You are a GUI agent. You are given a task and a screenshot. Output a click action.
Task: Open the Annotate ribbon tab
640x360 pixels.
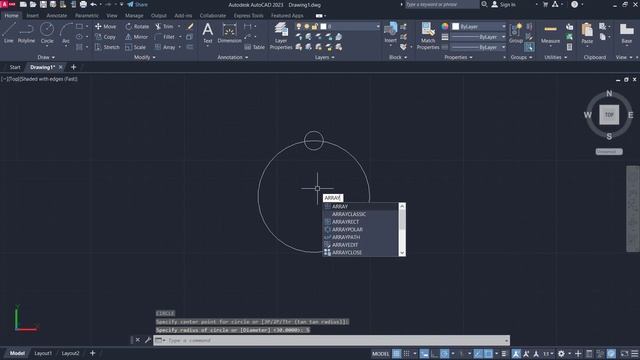(57, 16)
